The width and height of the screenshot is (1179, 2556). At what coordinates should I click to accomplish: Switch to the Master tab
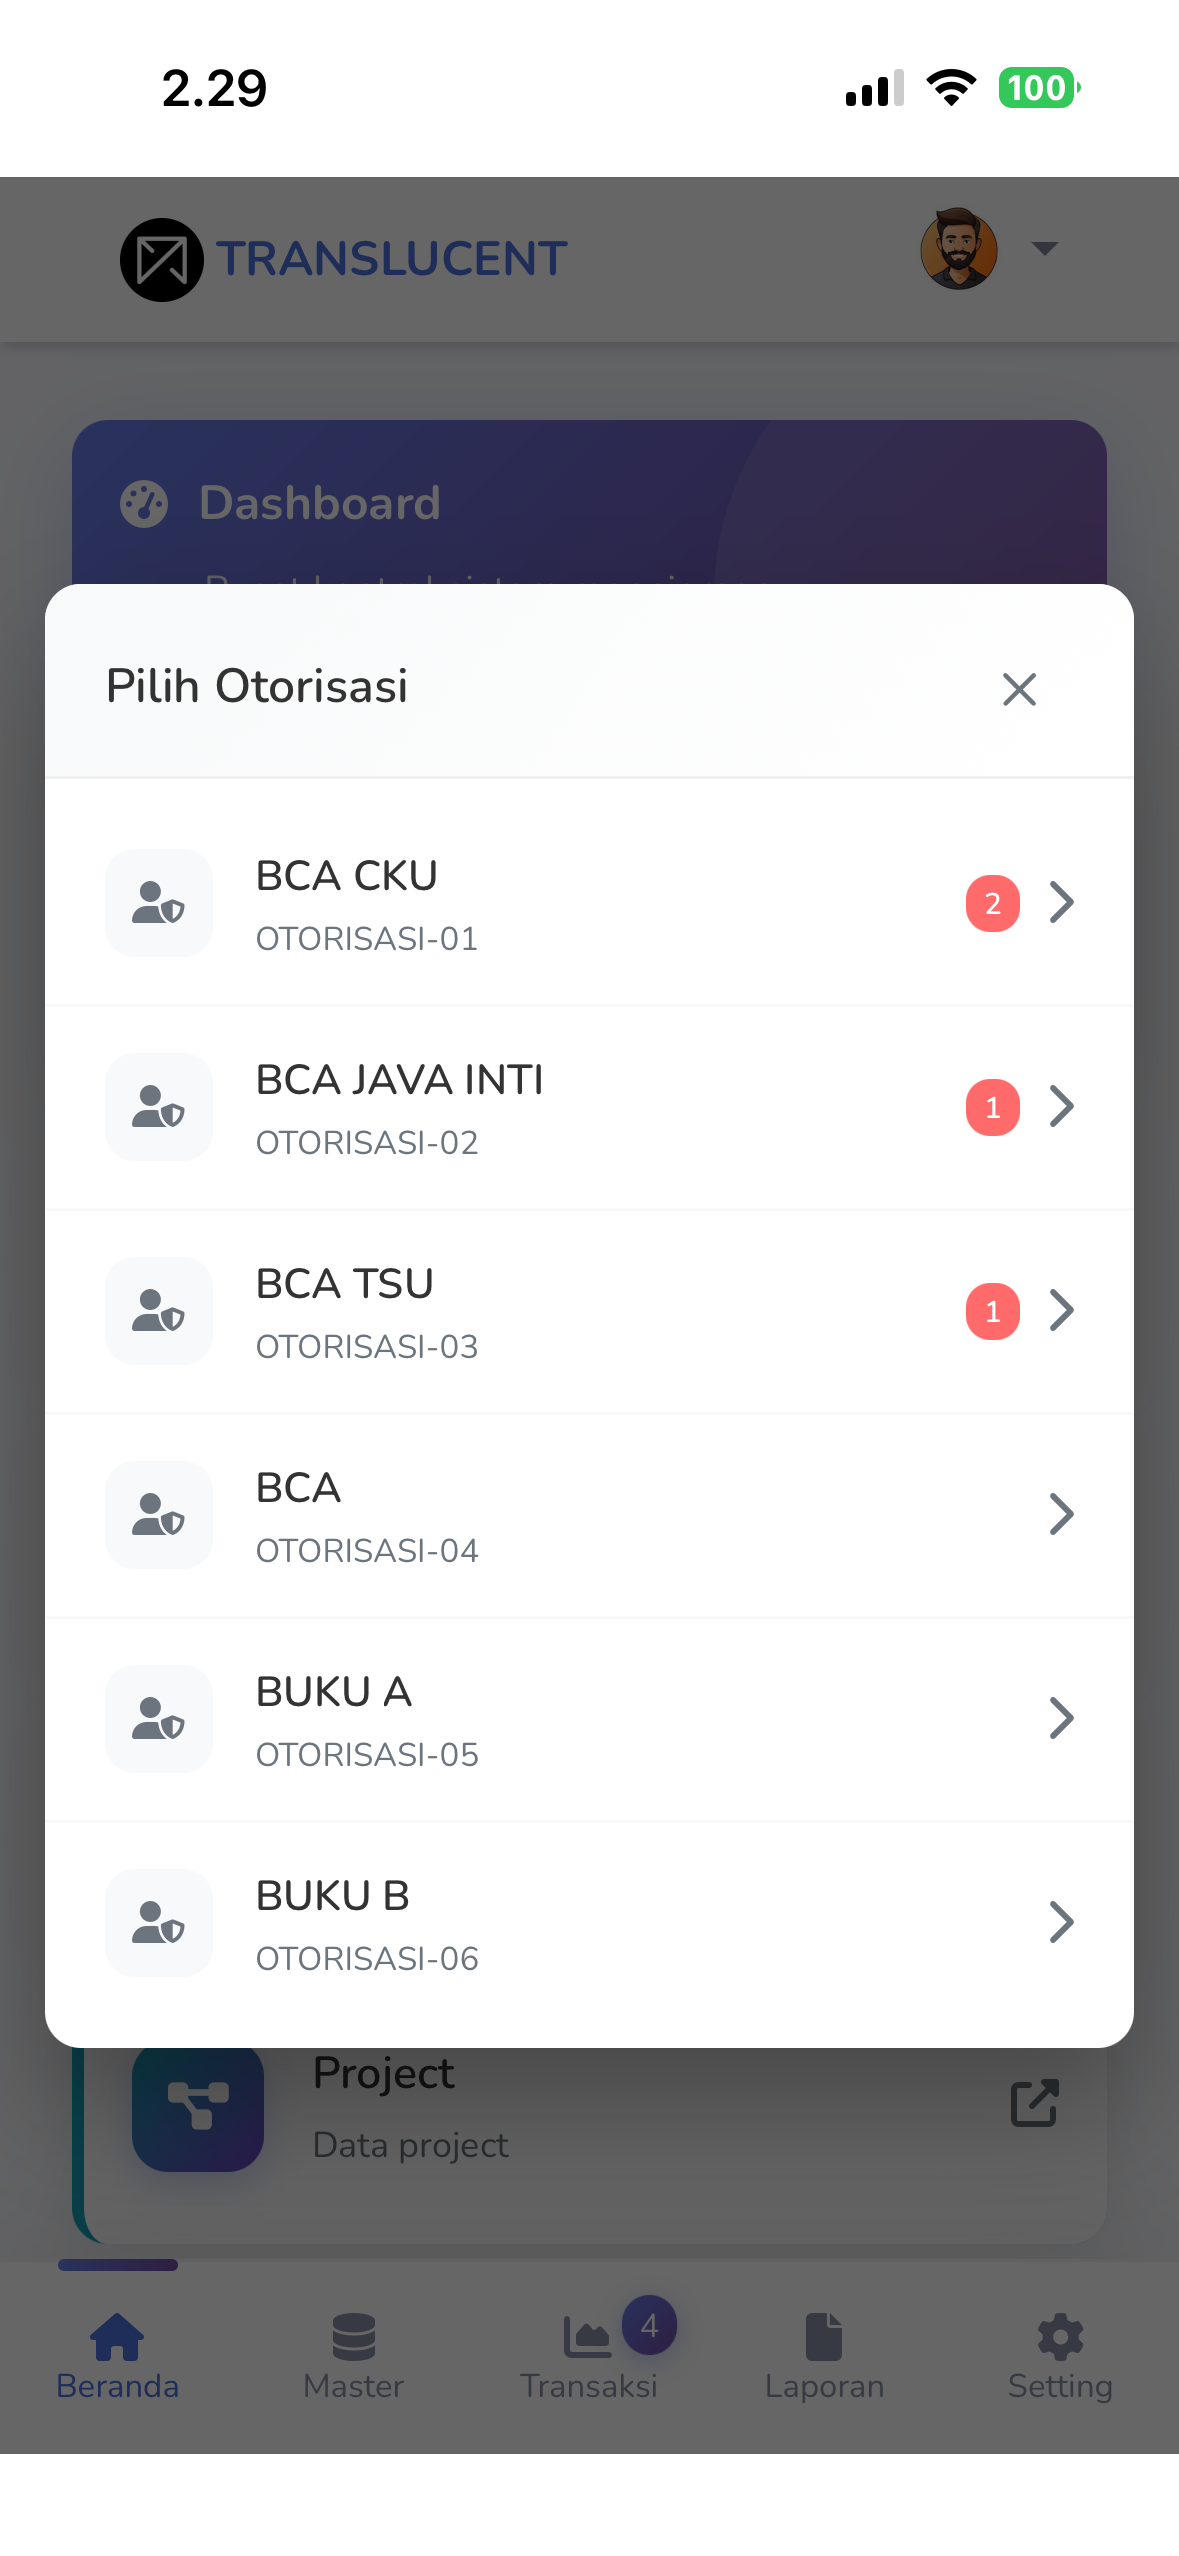[x=353, y=2357]
